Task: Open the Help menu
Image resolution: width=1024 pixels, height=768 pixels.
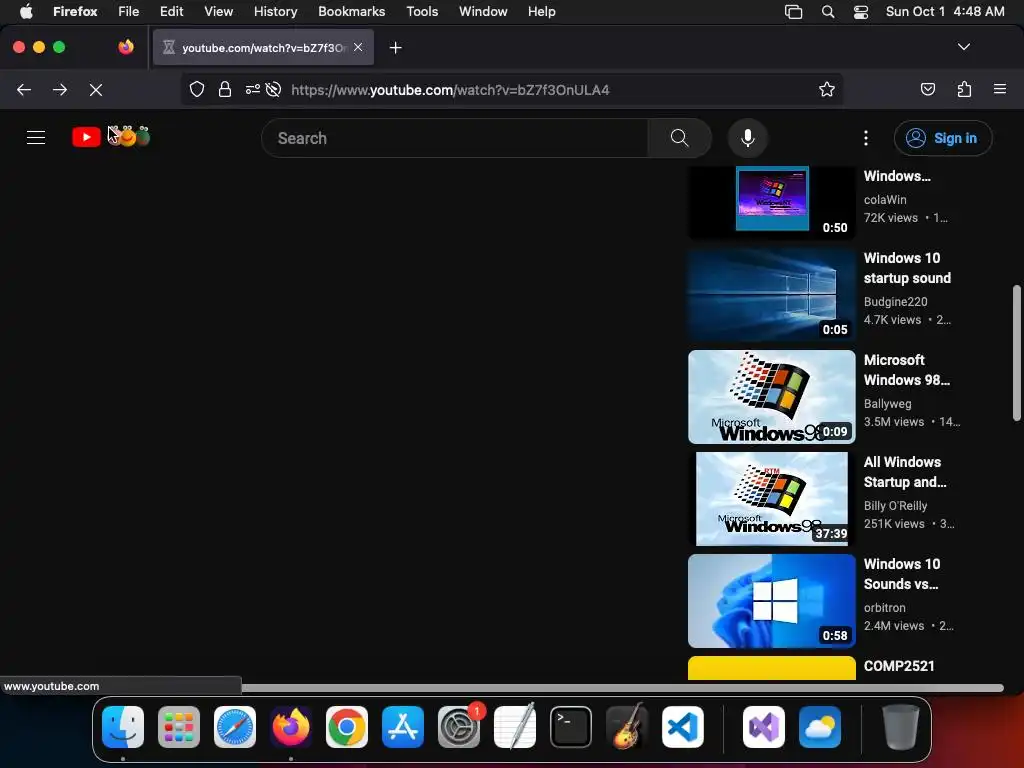Action: [541, 11]
